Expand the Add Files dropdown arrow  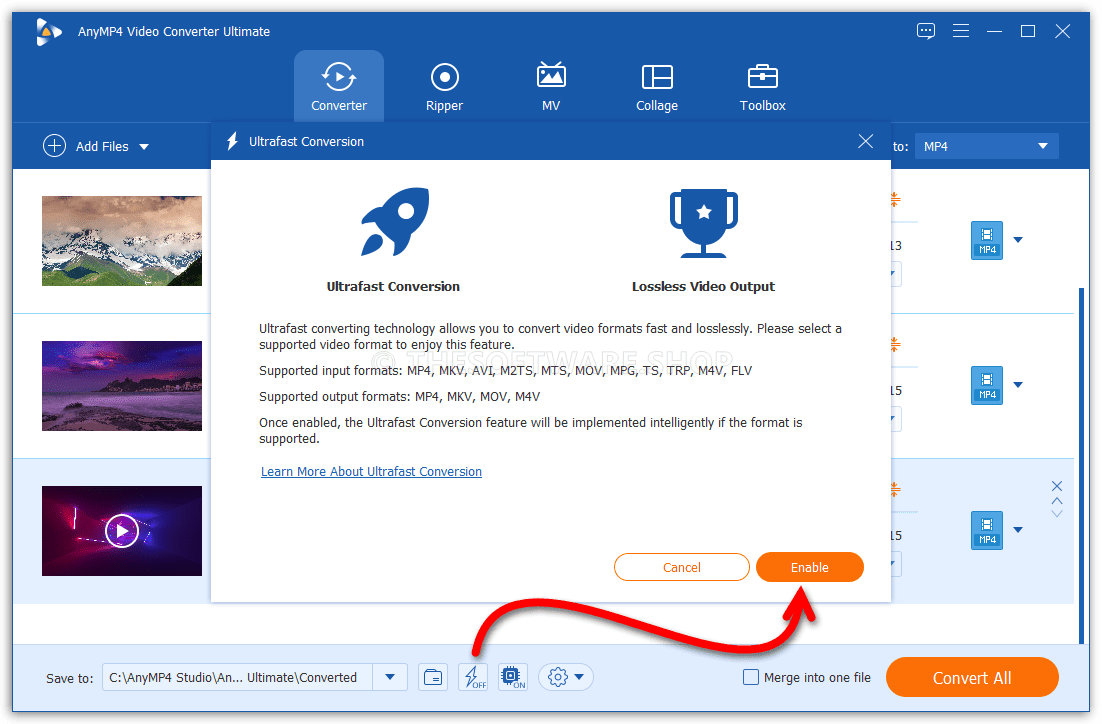[144, 147]
